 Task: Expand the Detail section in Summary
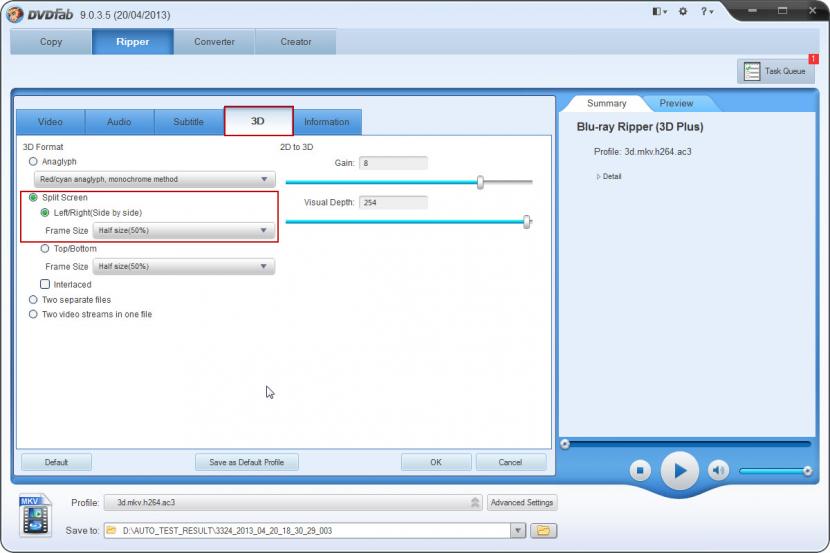click(x=609, y=176)
